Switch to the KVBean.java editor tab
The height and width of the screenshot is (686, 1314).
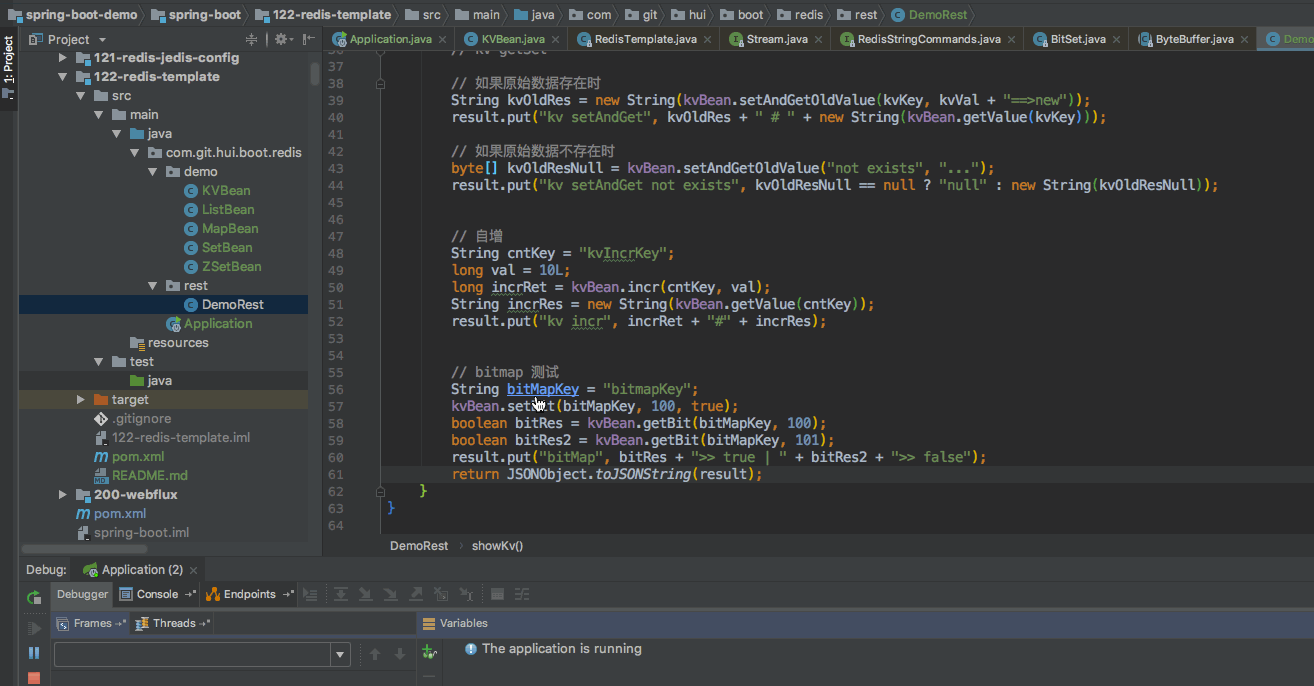(512, 39)
